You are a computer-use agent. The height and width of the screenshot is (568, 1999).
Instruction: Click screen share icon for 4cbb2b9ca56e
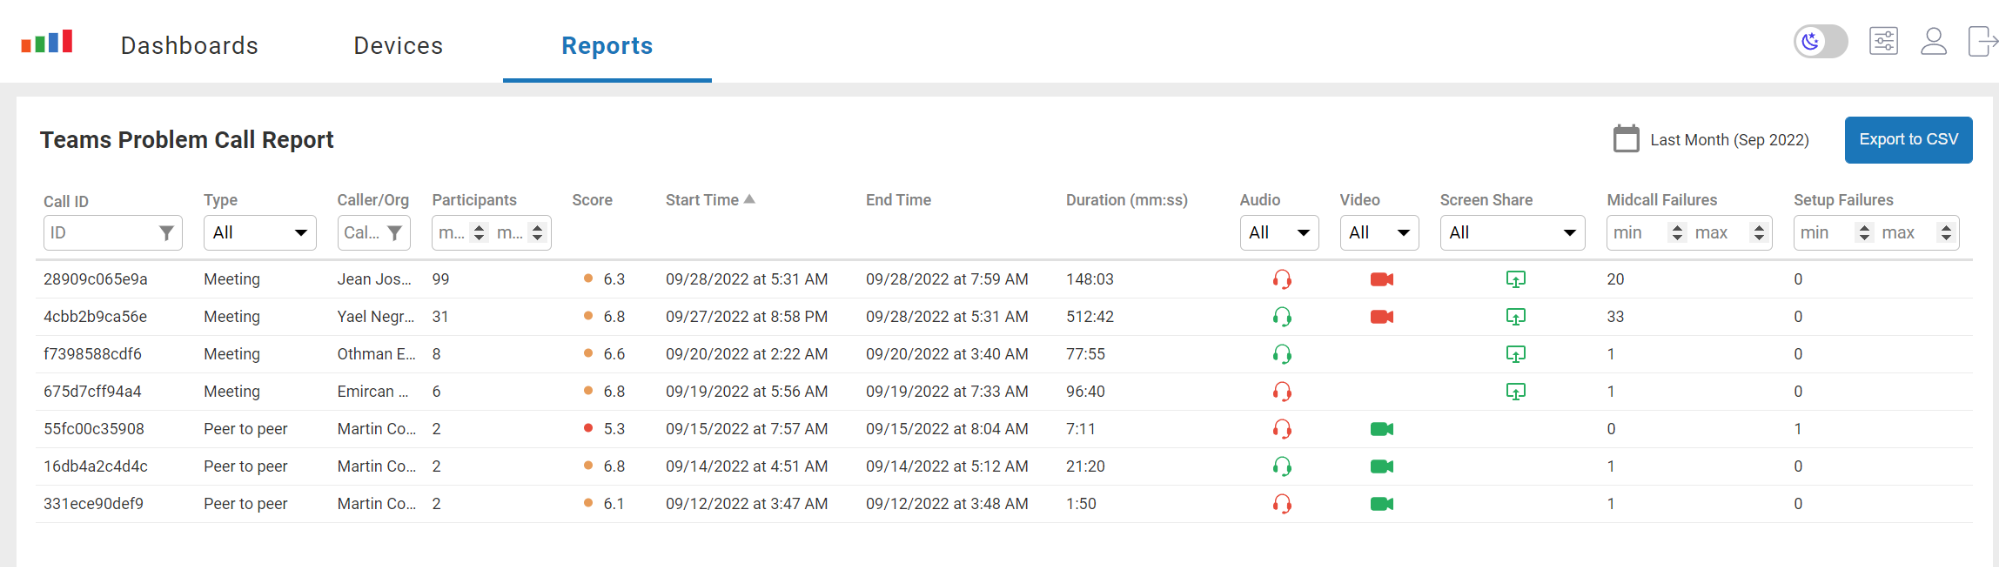coord(1515,317)
